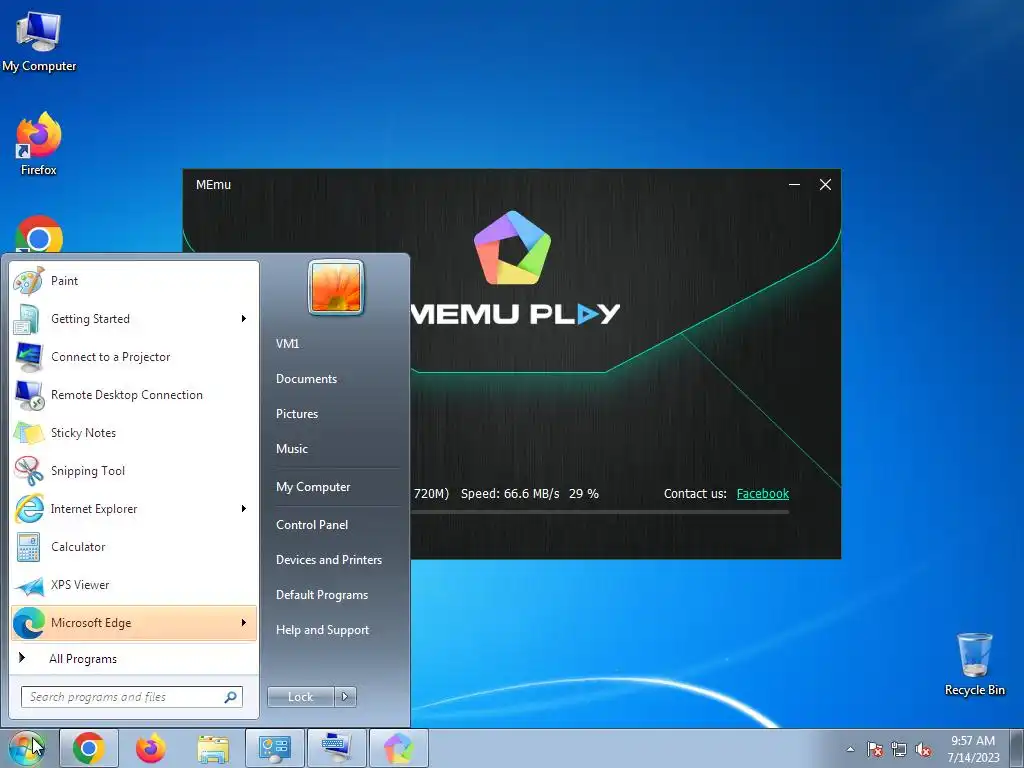The height and width of the screenshot is (768, 1024).
Task: Show hidden tray icons
Action: (x=850, y=749)
